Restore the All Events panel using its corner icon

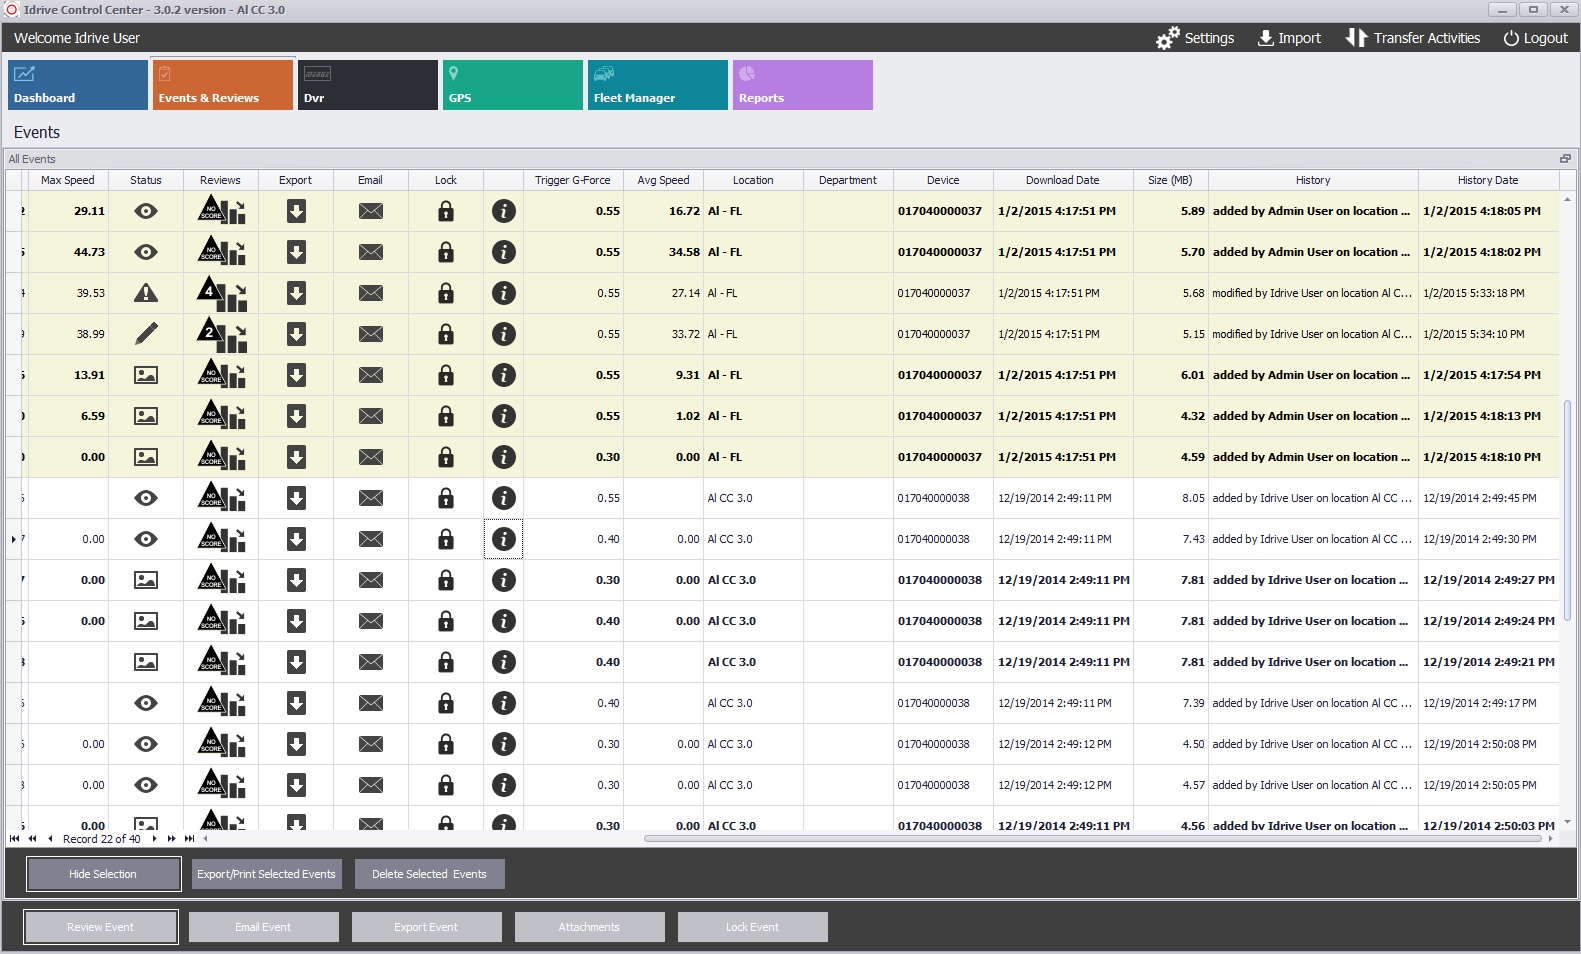click(x=1565, y=159)
